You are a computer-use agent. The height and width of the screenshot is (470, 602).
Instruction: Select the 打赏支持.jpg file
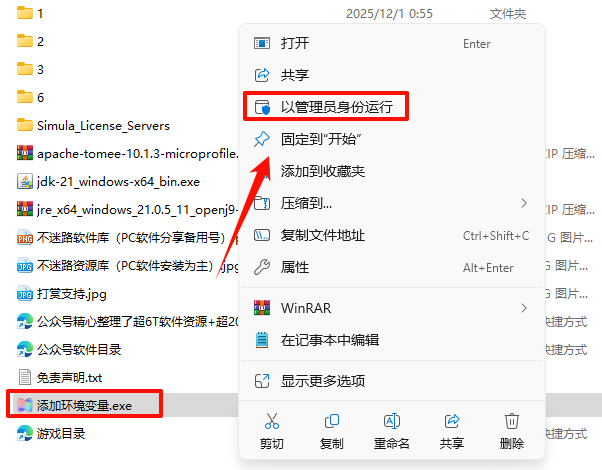coord(62,294)
